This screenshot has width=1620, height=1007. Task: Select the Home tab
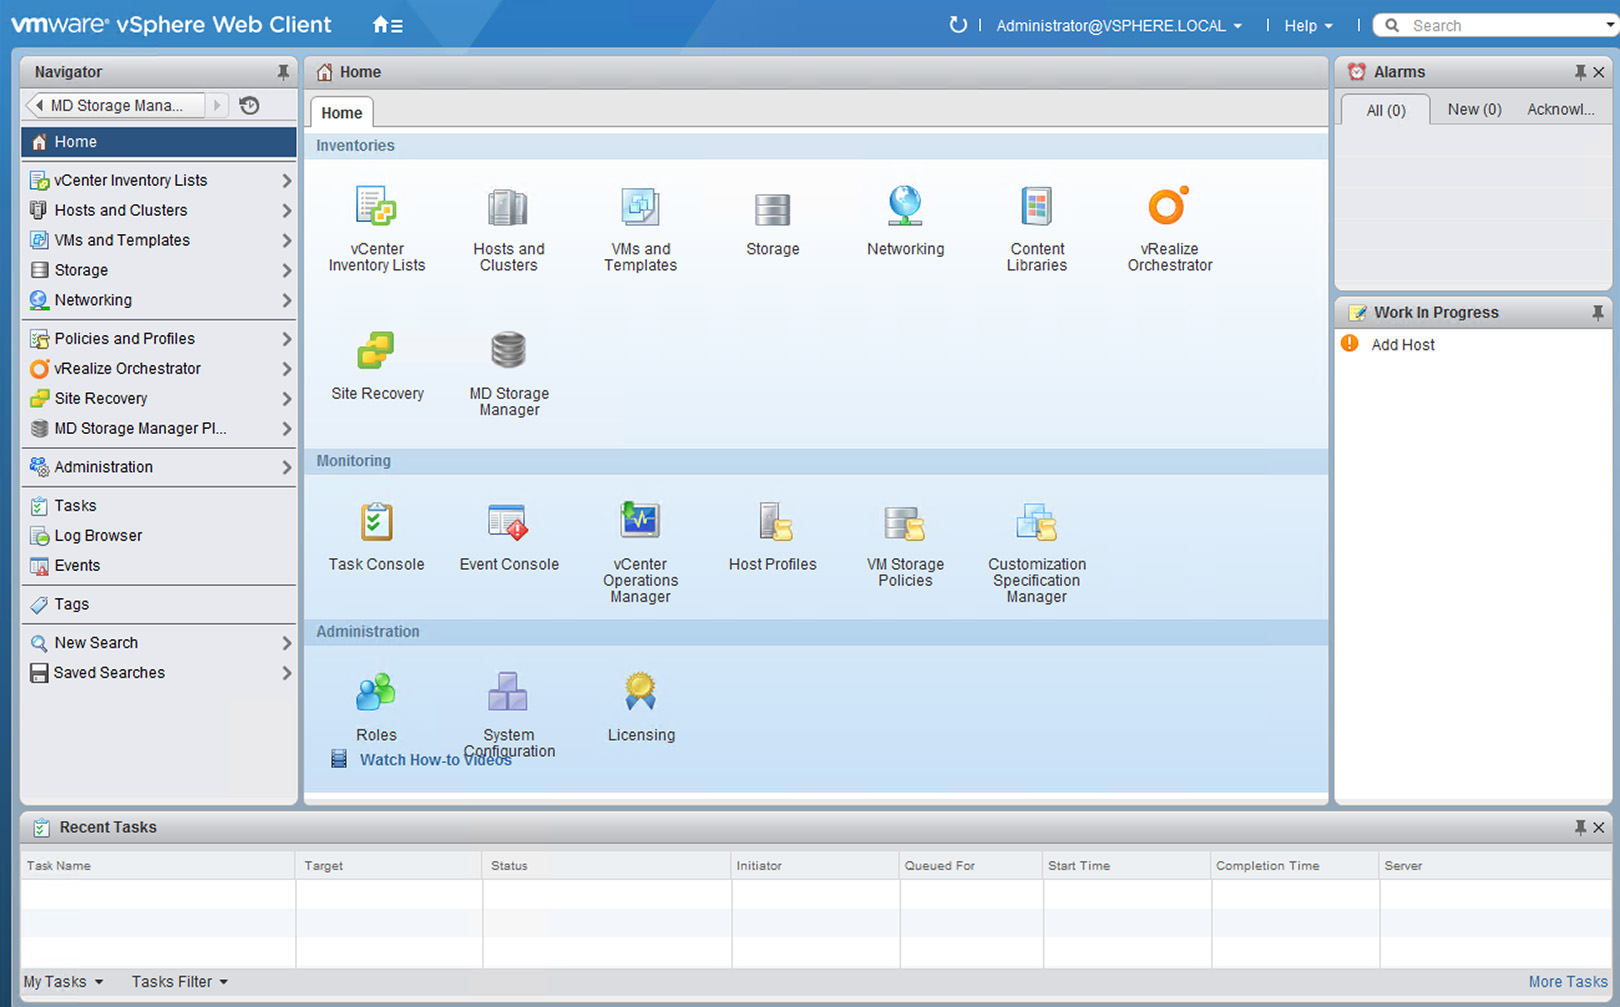pos(341,112)
